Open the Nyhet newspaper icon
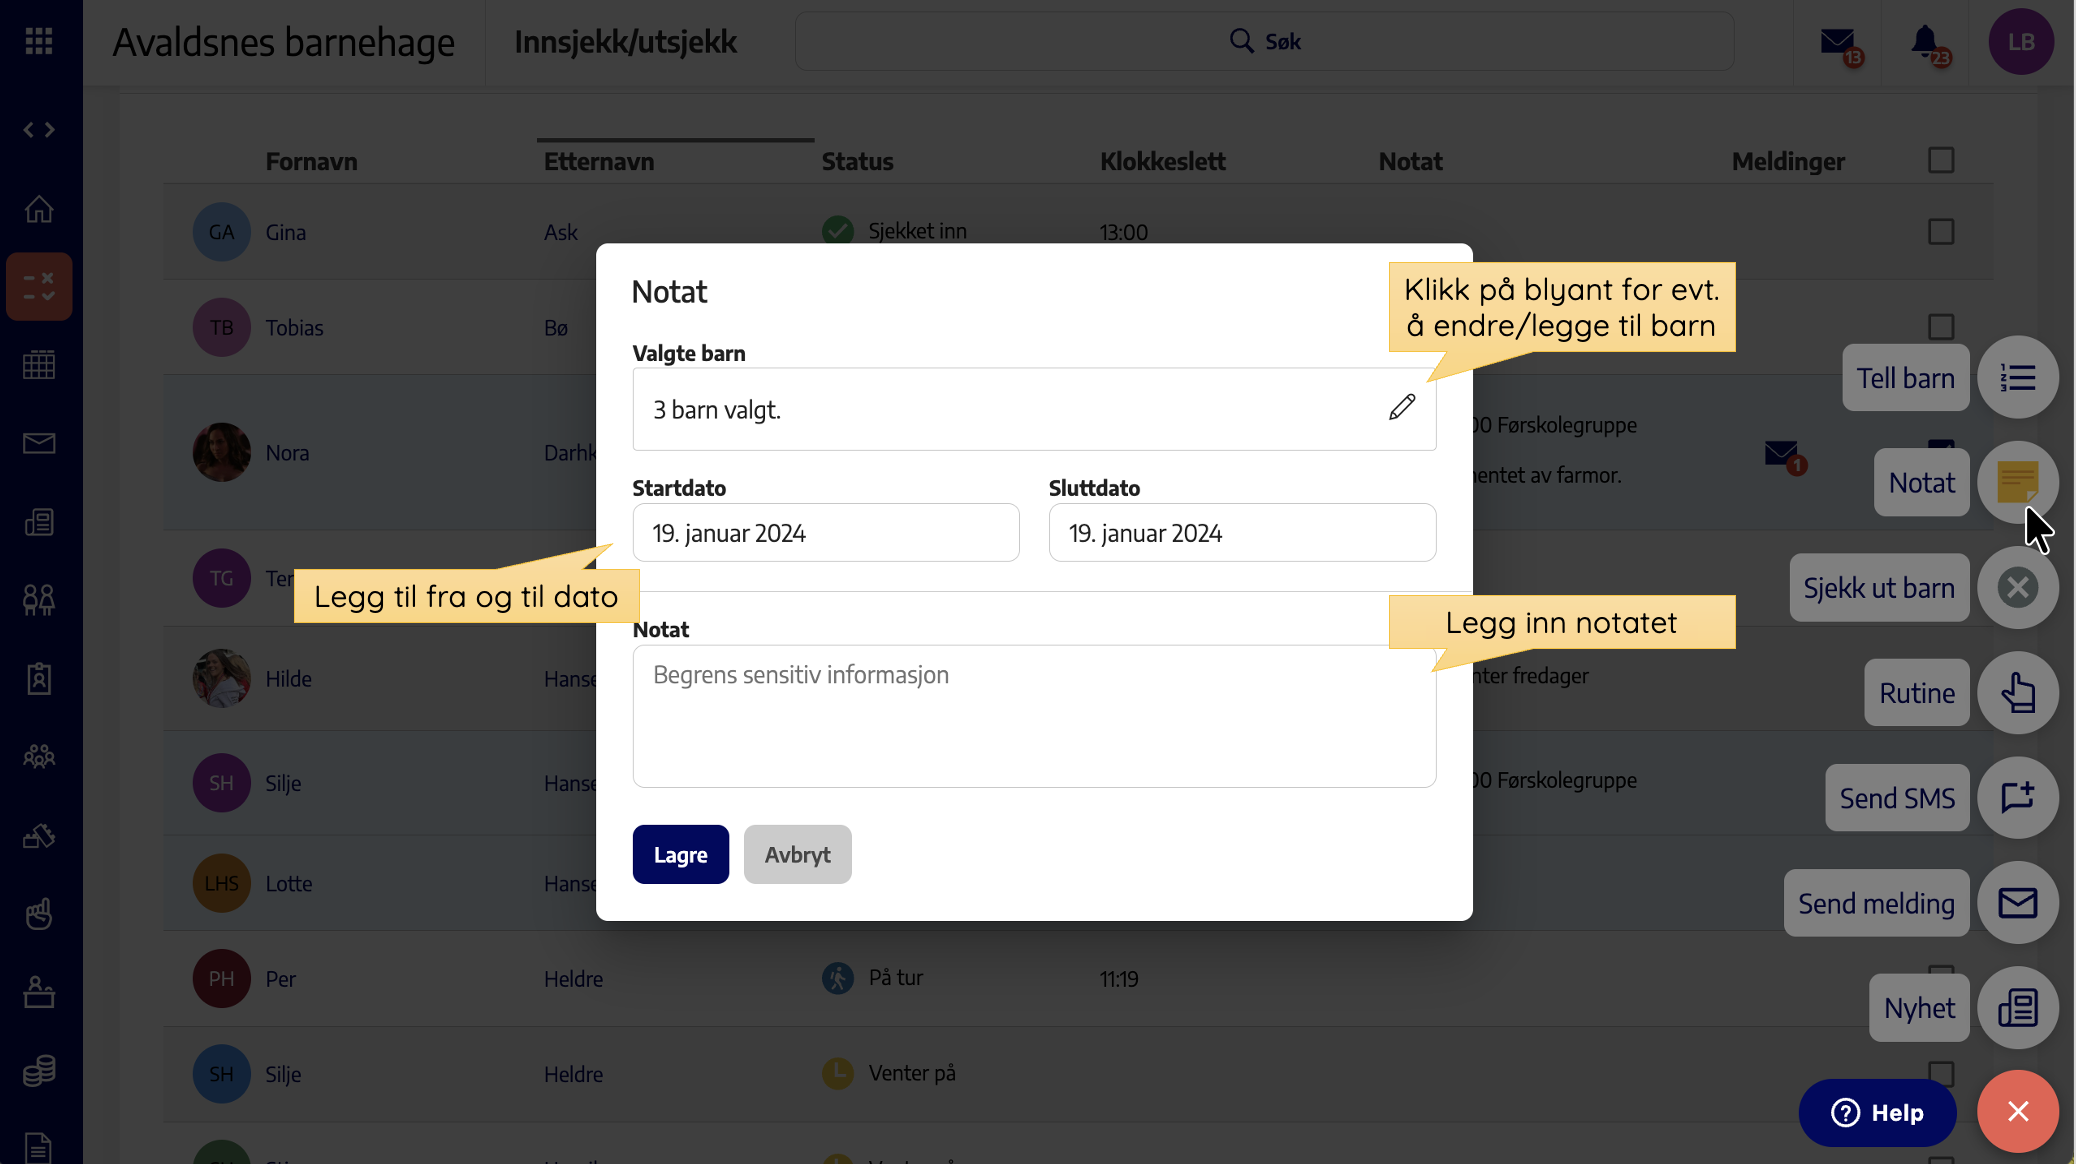 point(2017,1007)
